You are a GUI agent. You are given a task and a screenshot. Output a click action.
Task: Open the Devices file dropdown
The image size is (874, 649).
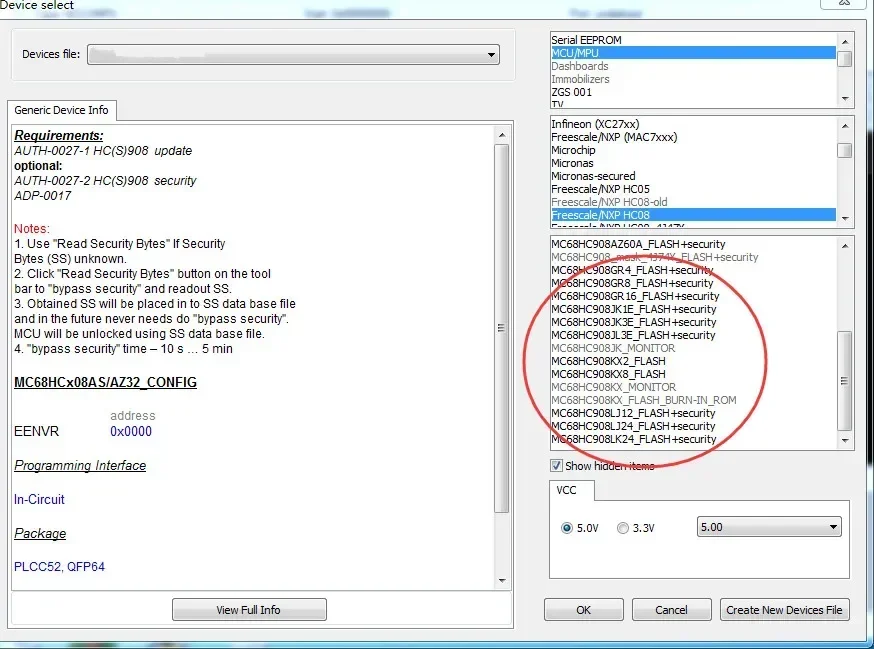pos(293,55)
